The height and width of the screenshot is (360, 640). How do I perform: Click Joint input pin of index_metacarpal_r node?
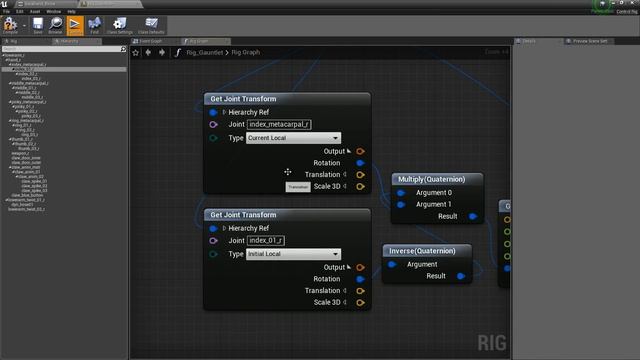pos(213,124)
